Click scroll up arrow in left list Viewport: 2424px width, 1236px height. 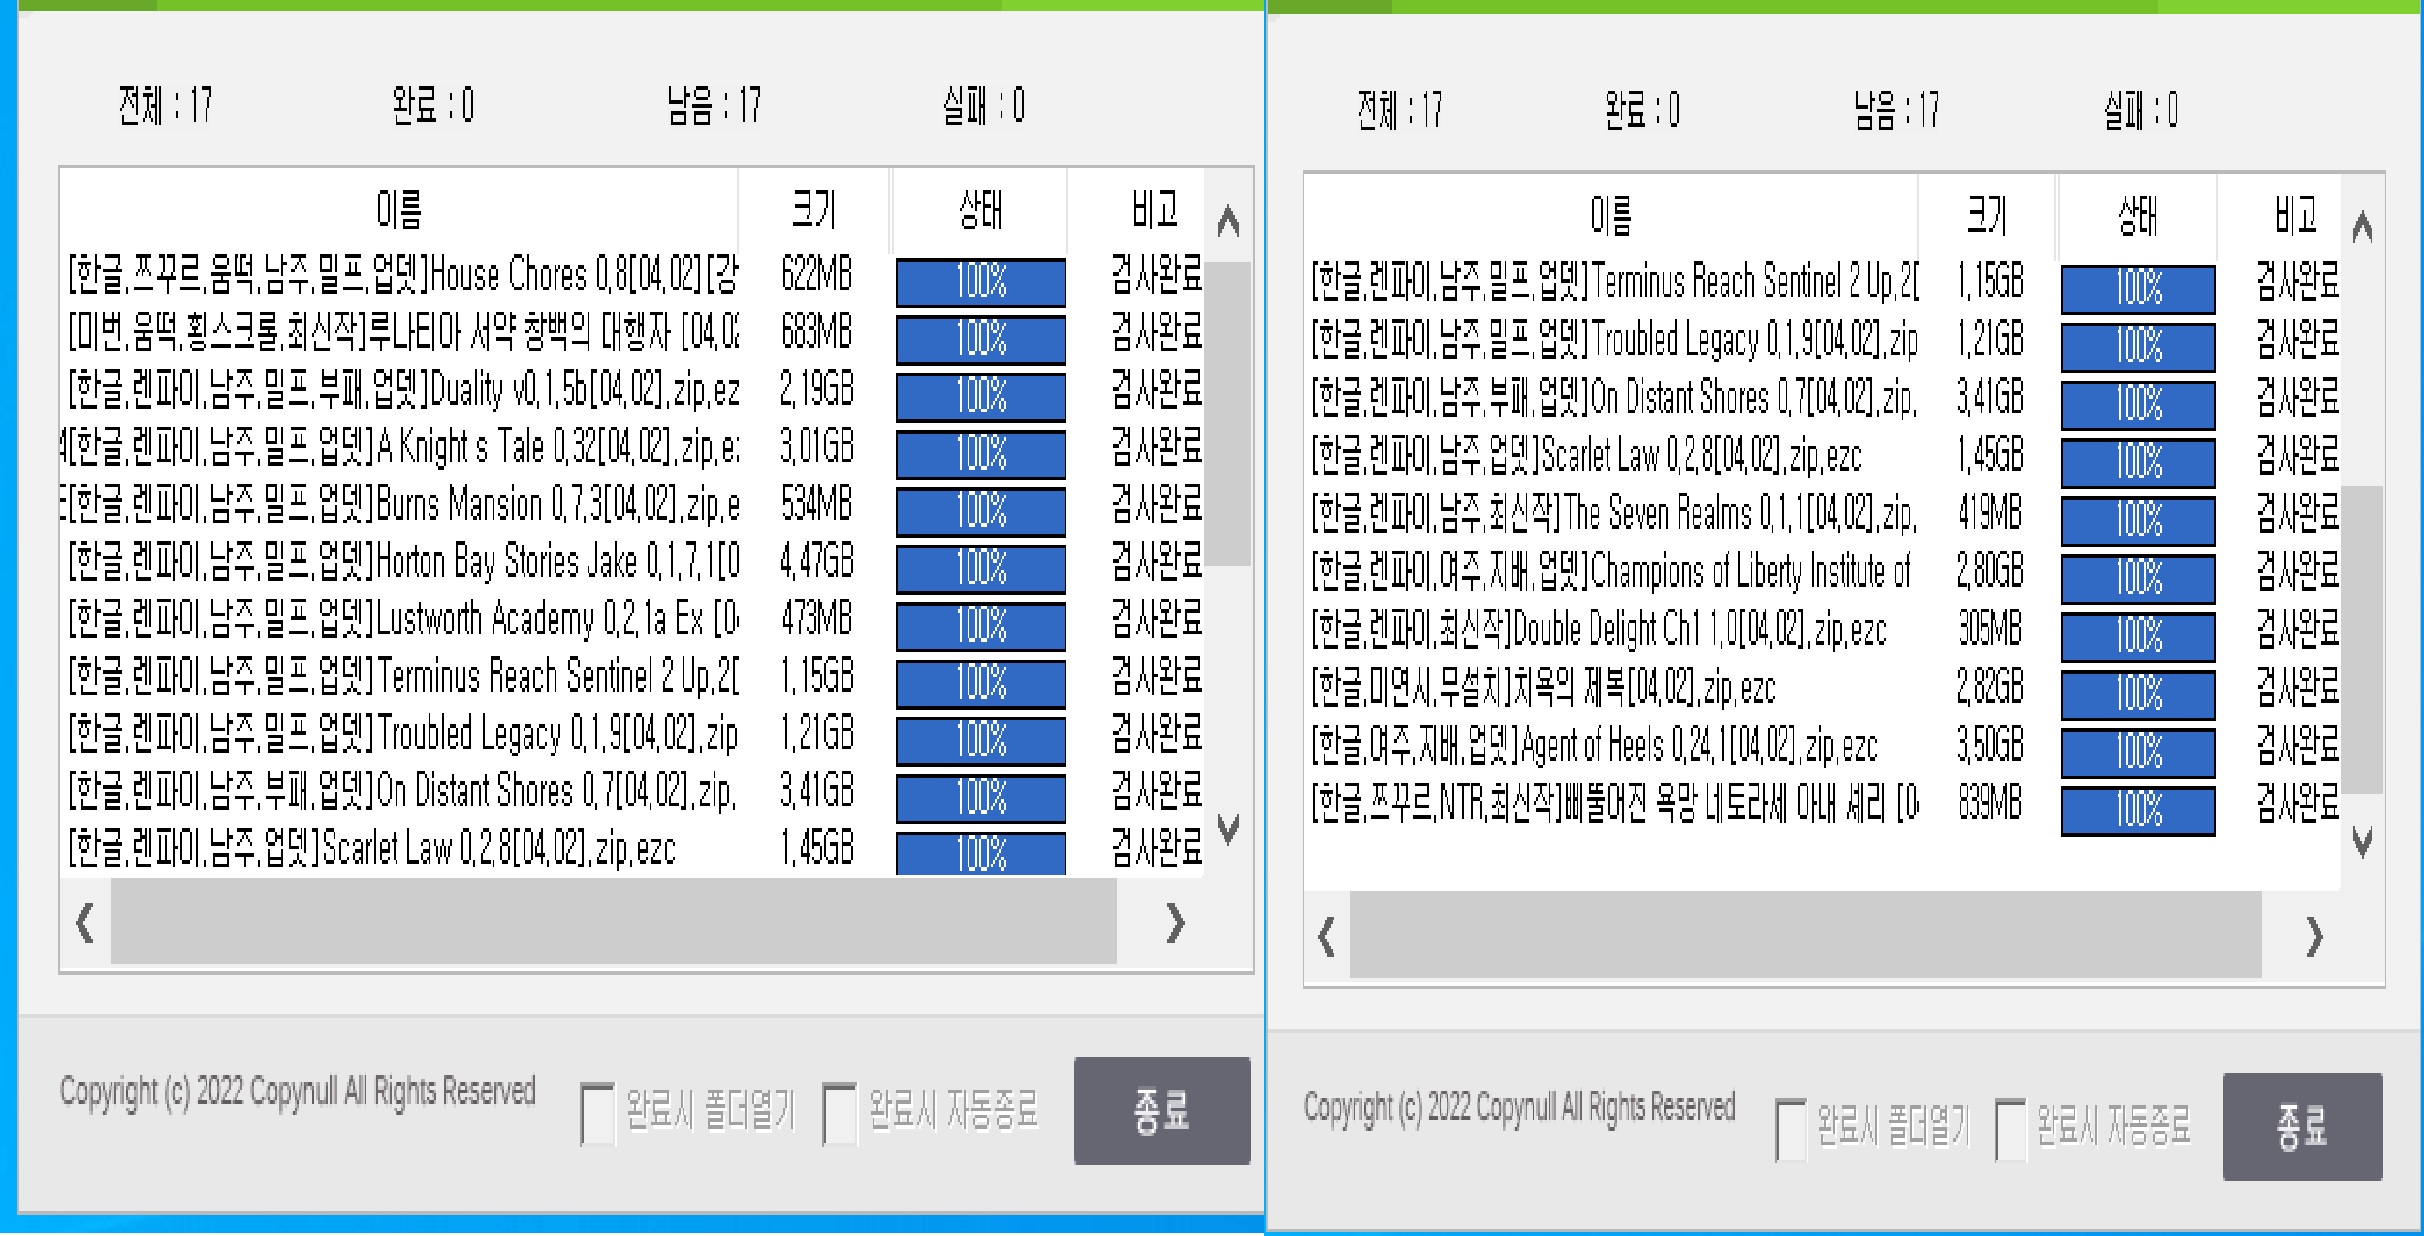1228,221
